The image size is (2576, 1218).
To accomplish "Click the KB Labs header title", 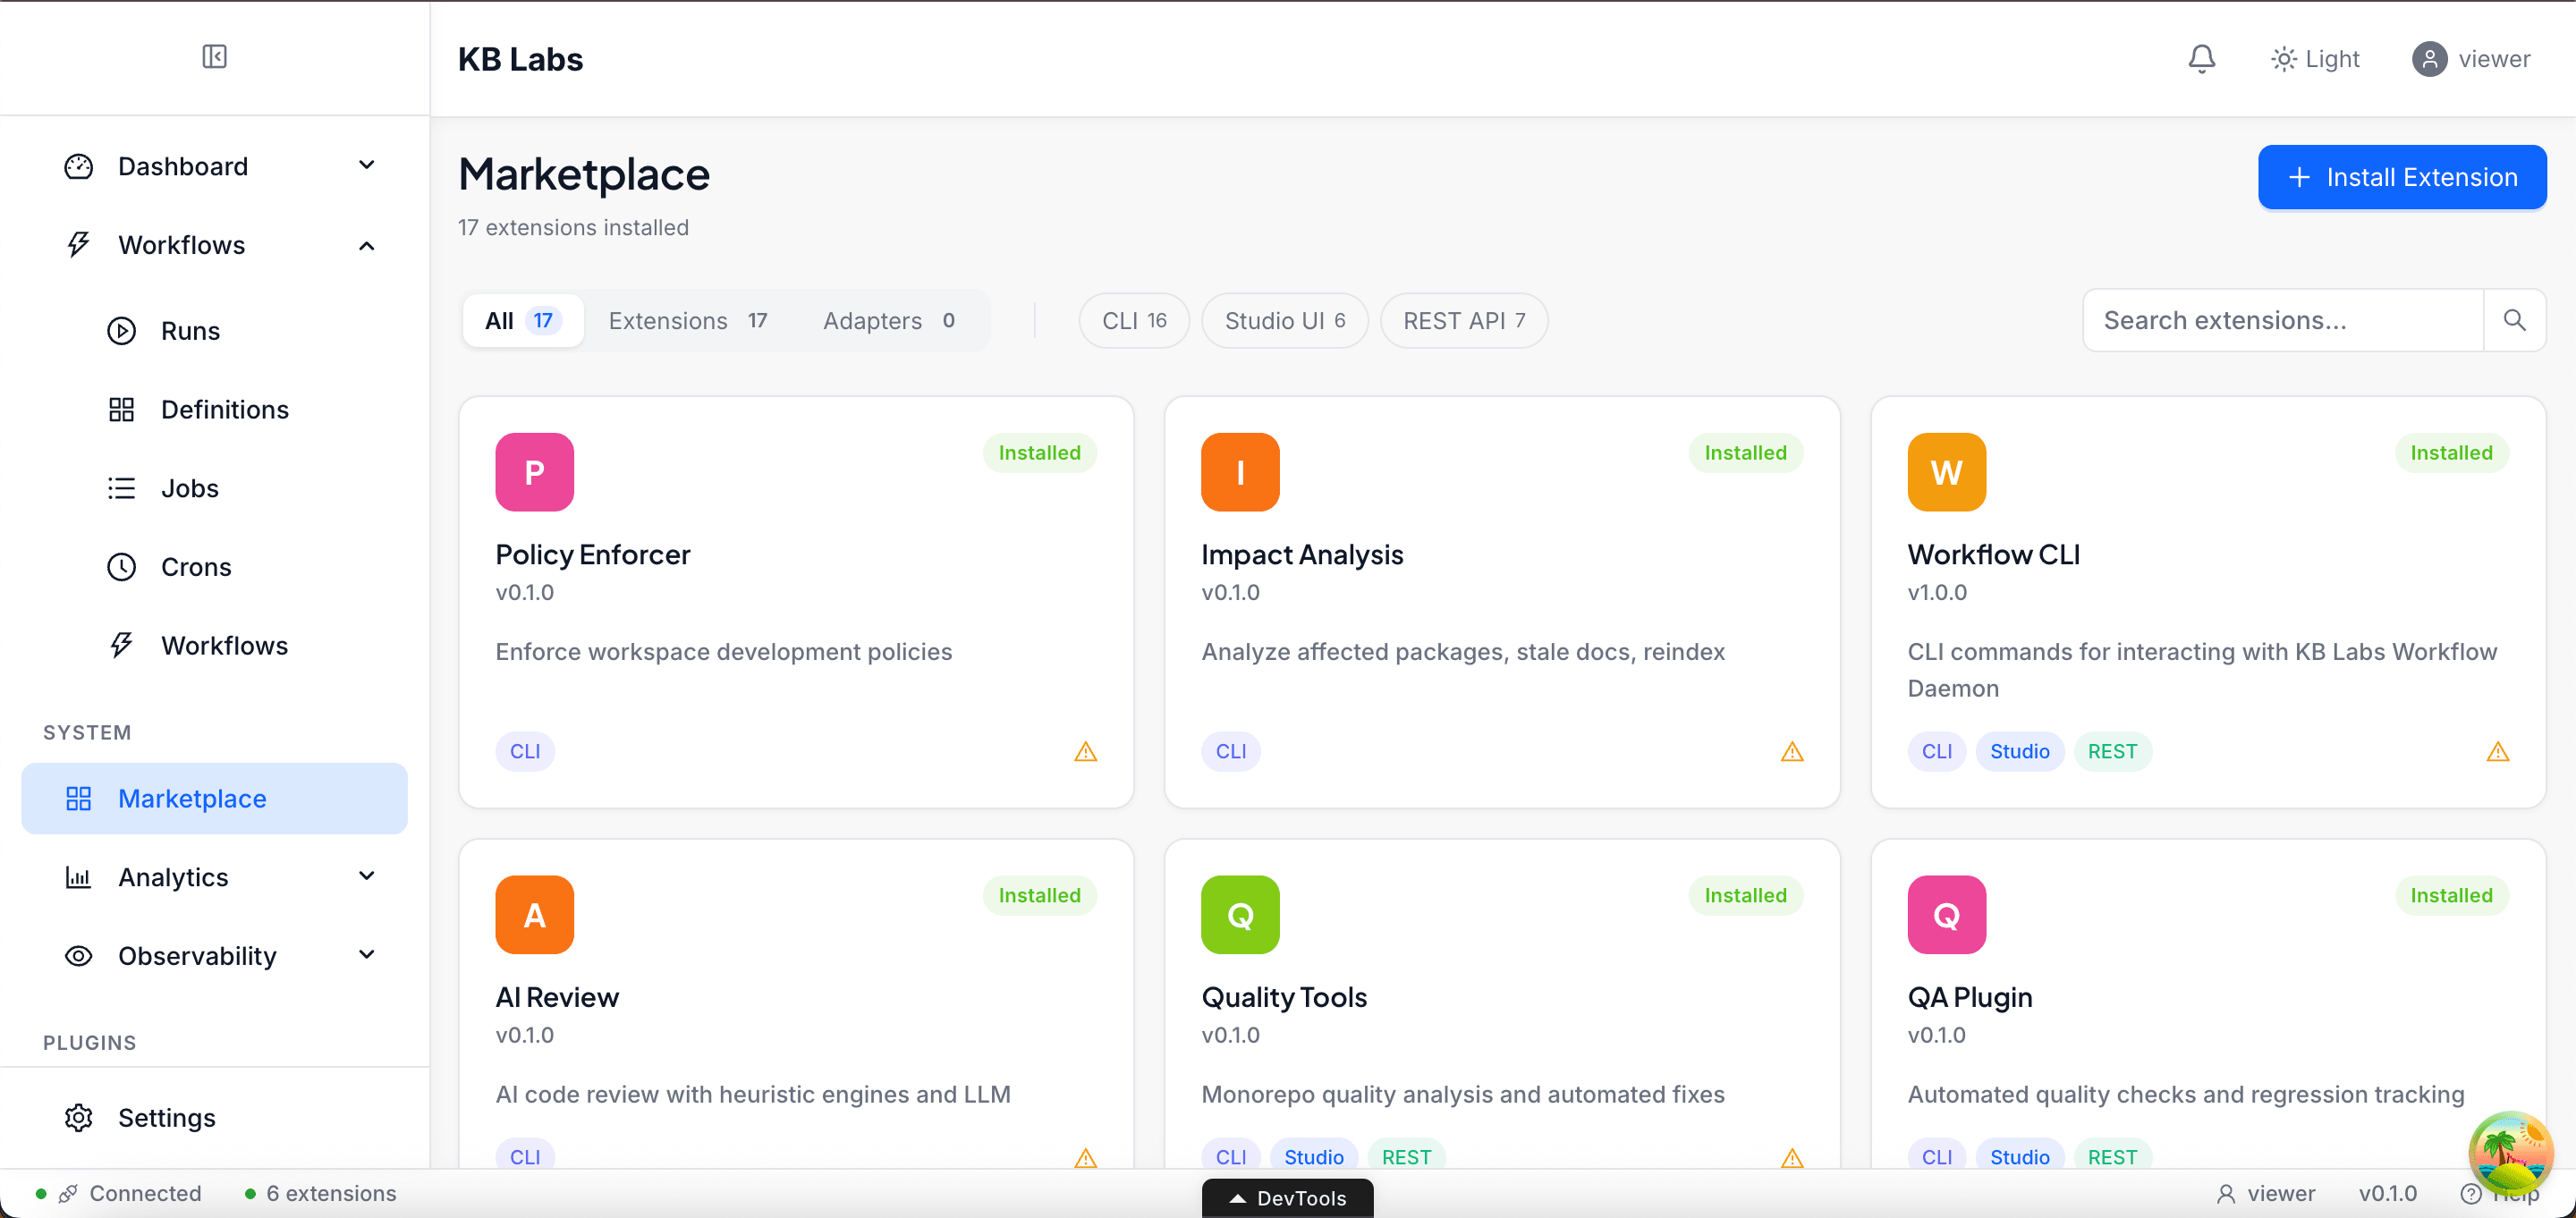I will 520,59.
